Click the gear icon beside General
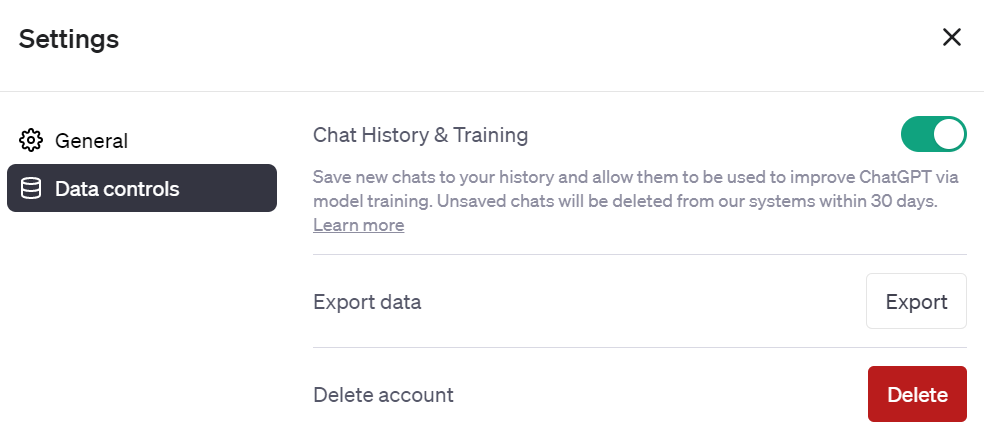Screen dimensions: 984x448 click(31, 141)
